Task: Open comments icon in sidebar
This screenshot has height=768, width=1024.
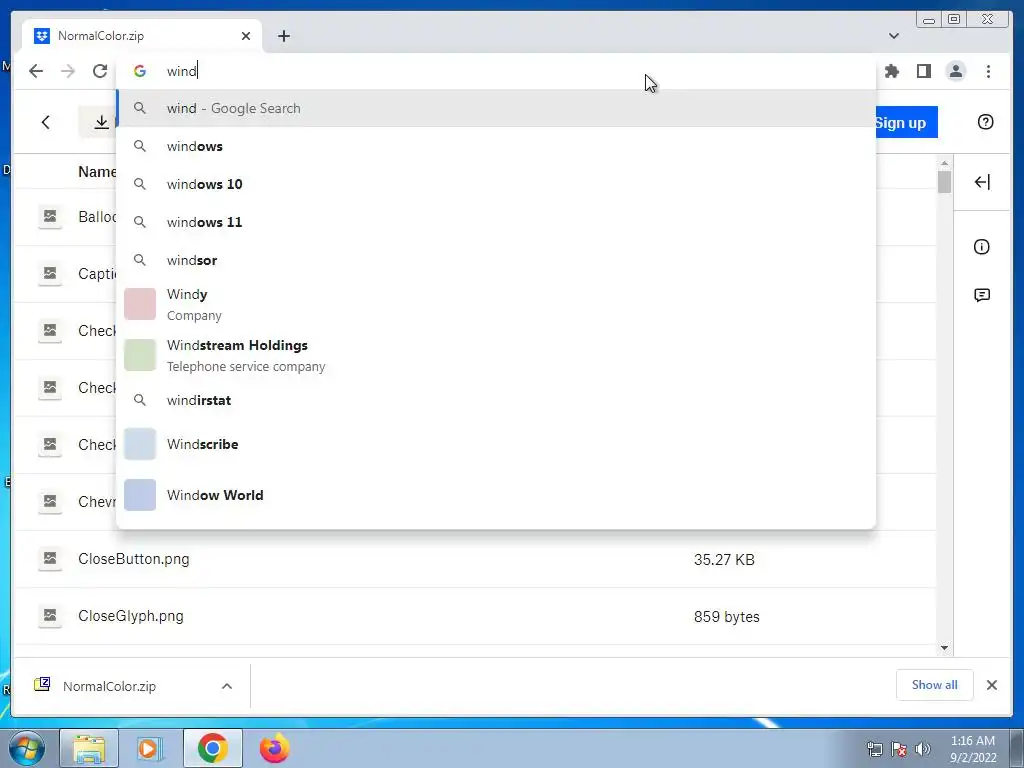Action: click(x=982, y=295)
